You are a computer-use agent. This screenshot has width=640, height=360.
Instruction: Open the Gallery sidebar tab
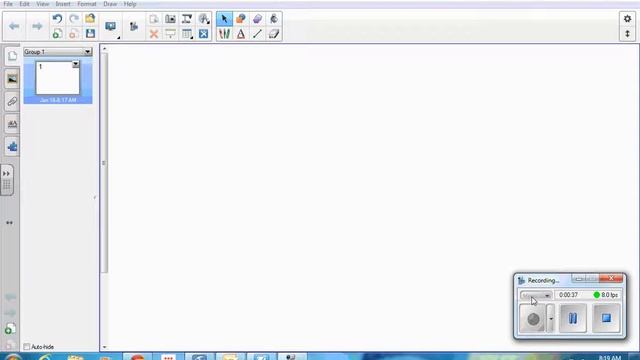12,79
